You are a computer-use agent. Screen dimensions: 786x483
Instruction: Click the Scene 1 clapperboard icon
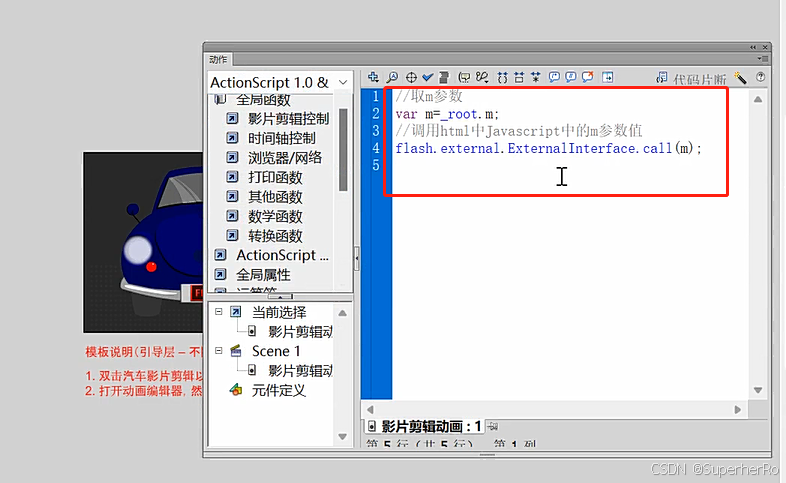pyautogui.click(x=236, y=350)
